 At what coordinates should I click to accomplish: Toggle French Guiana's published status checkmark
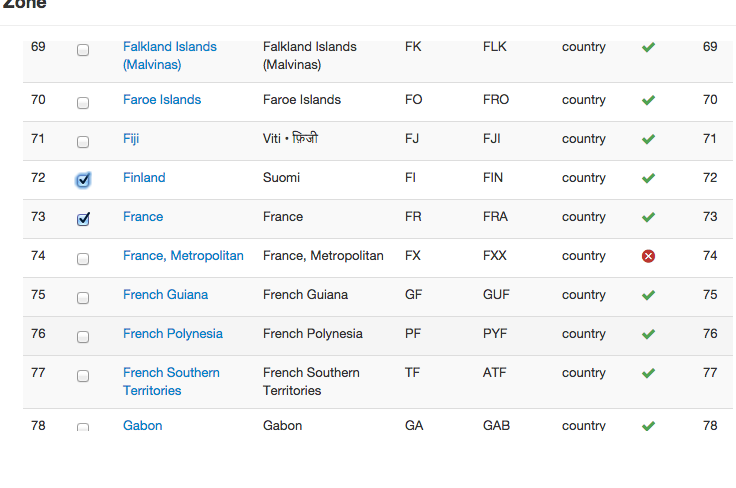pos(648,295)
